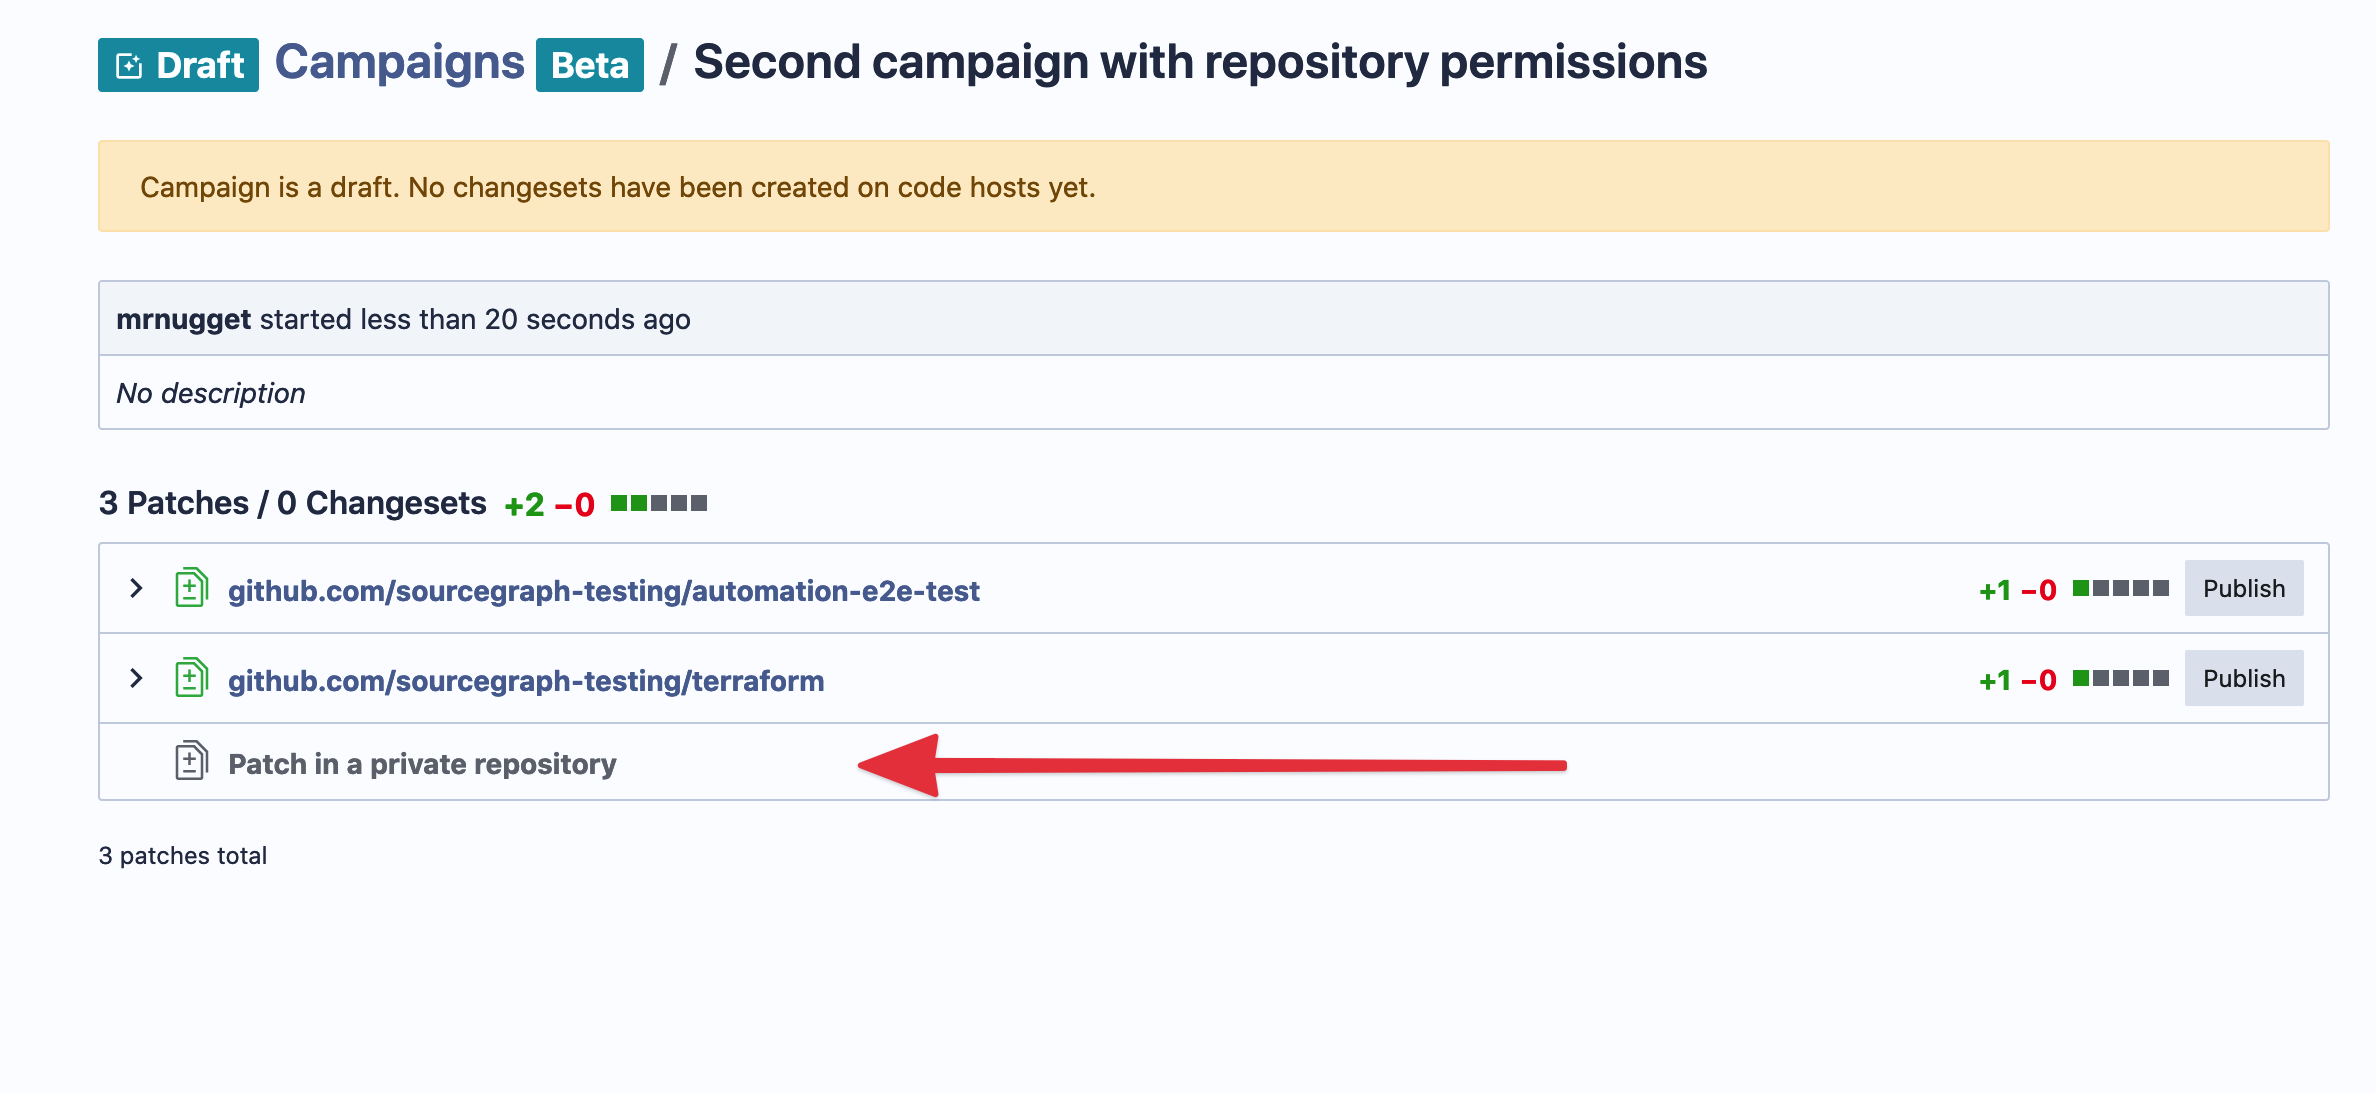Expand the terraform patch row

137,679
